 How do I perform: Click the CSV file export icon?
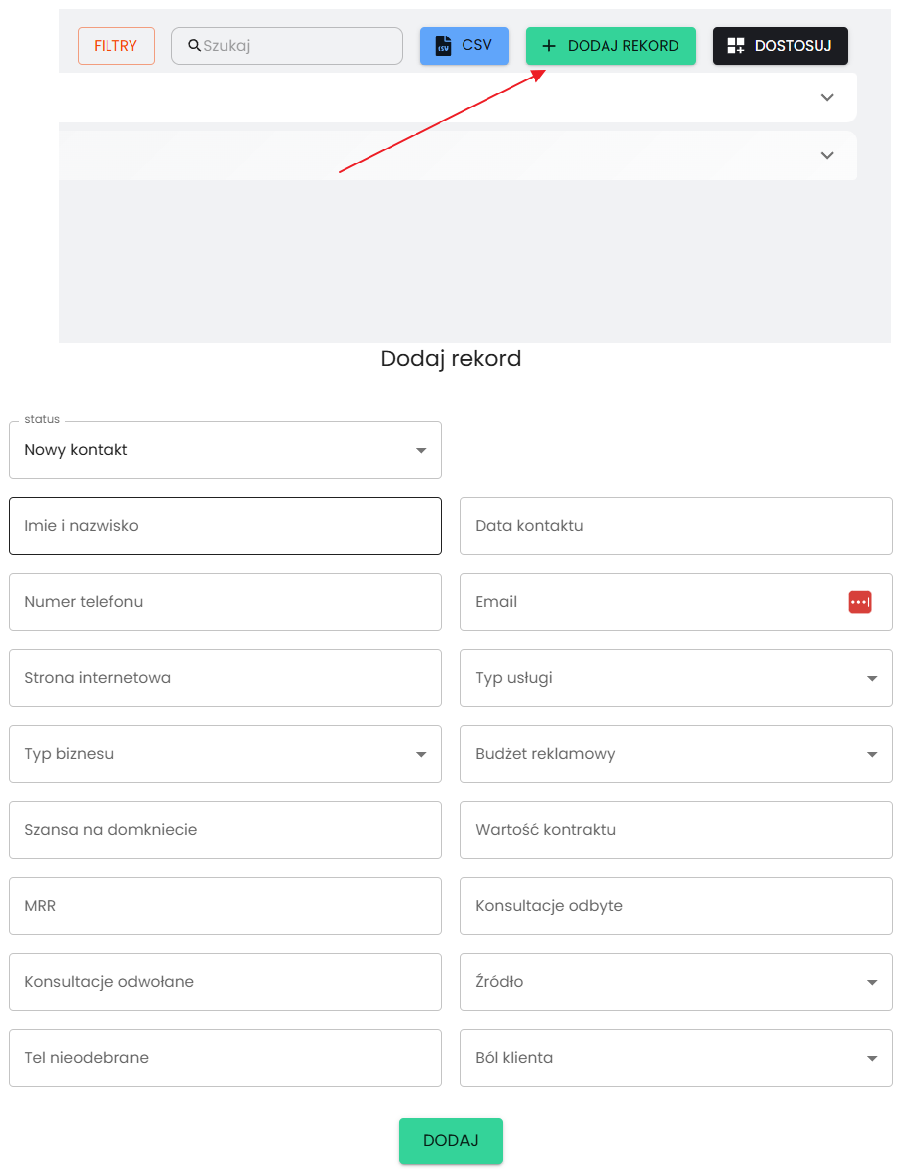click(x=443, y=46)
